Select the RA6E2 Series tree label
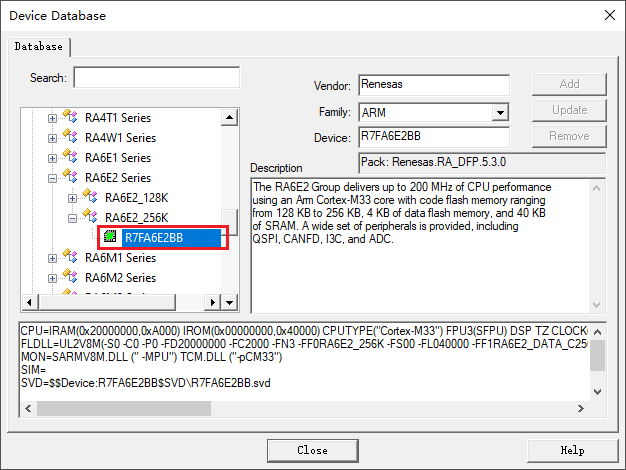 (x=118, y=178)
